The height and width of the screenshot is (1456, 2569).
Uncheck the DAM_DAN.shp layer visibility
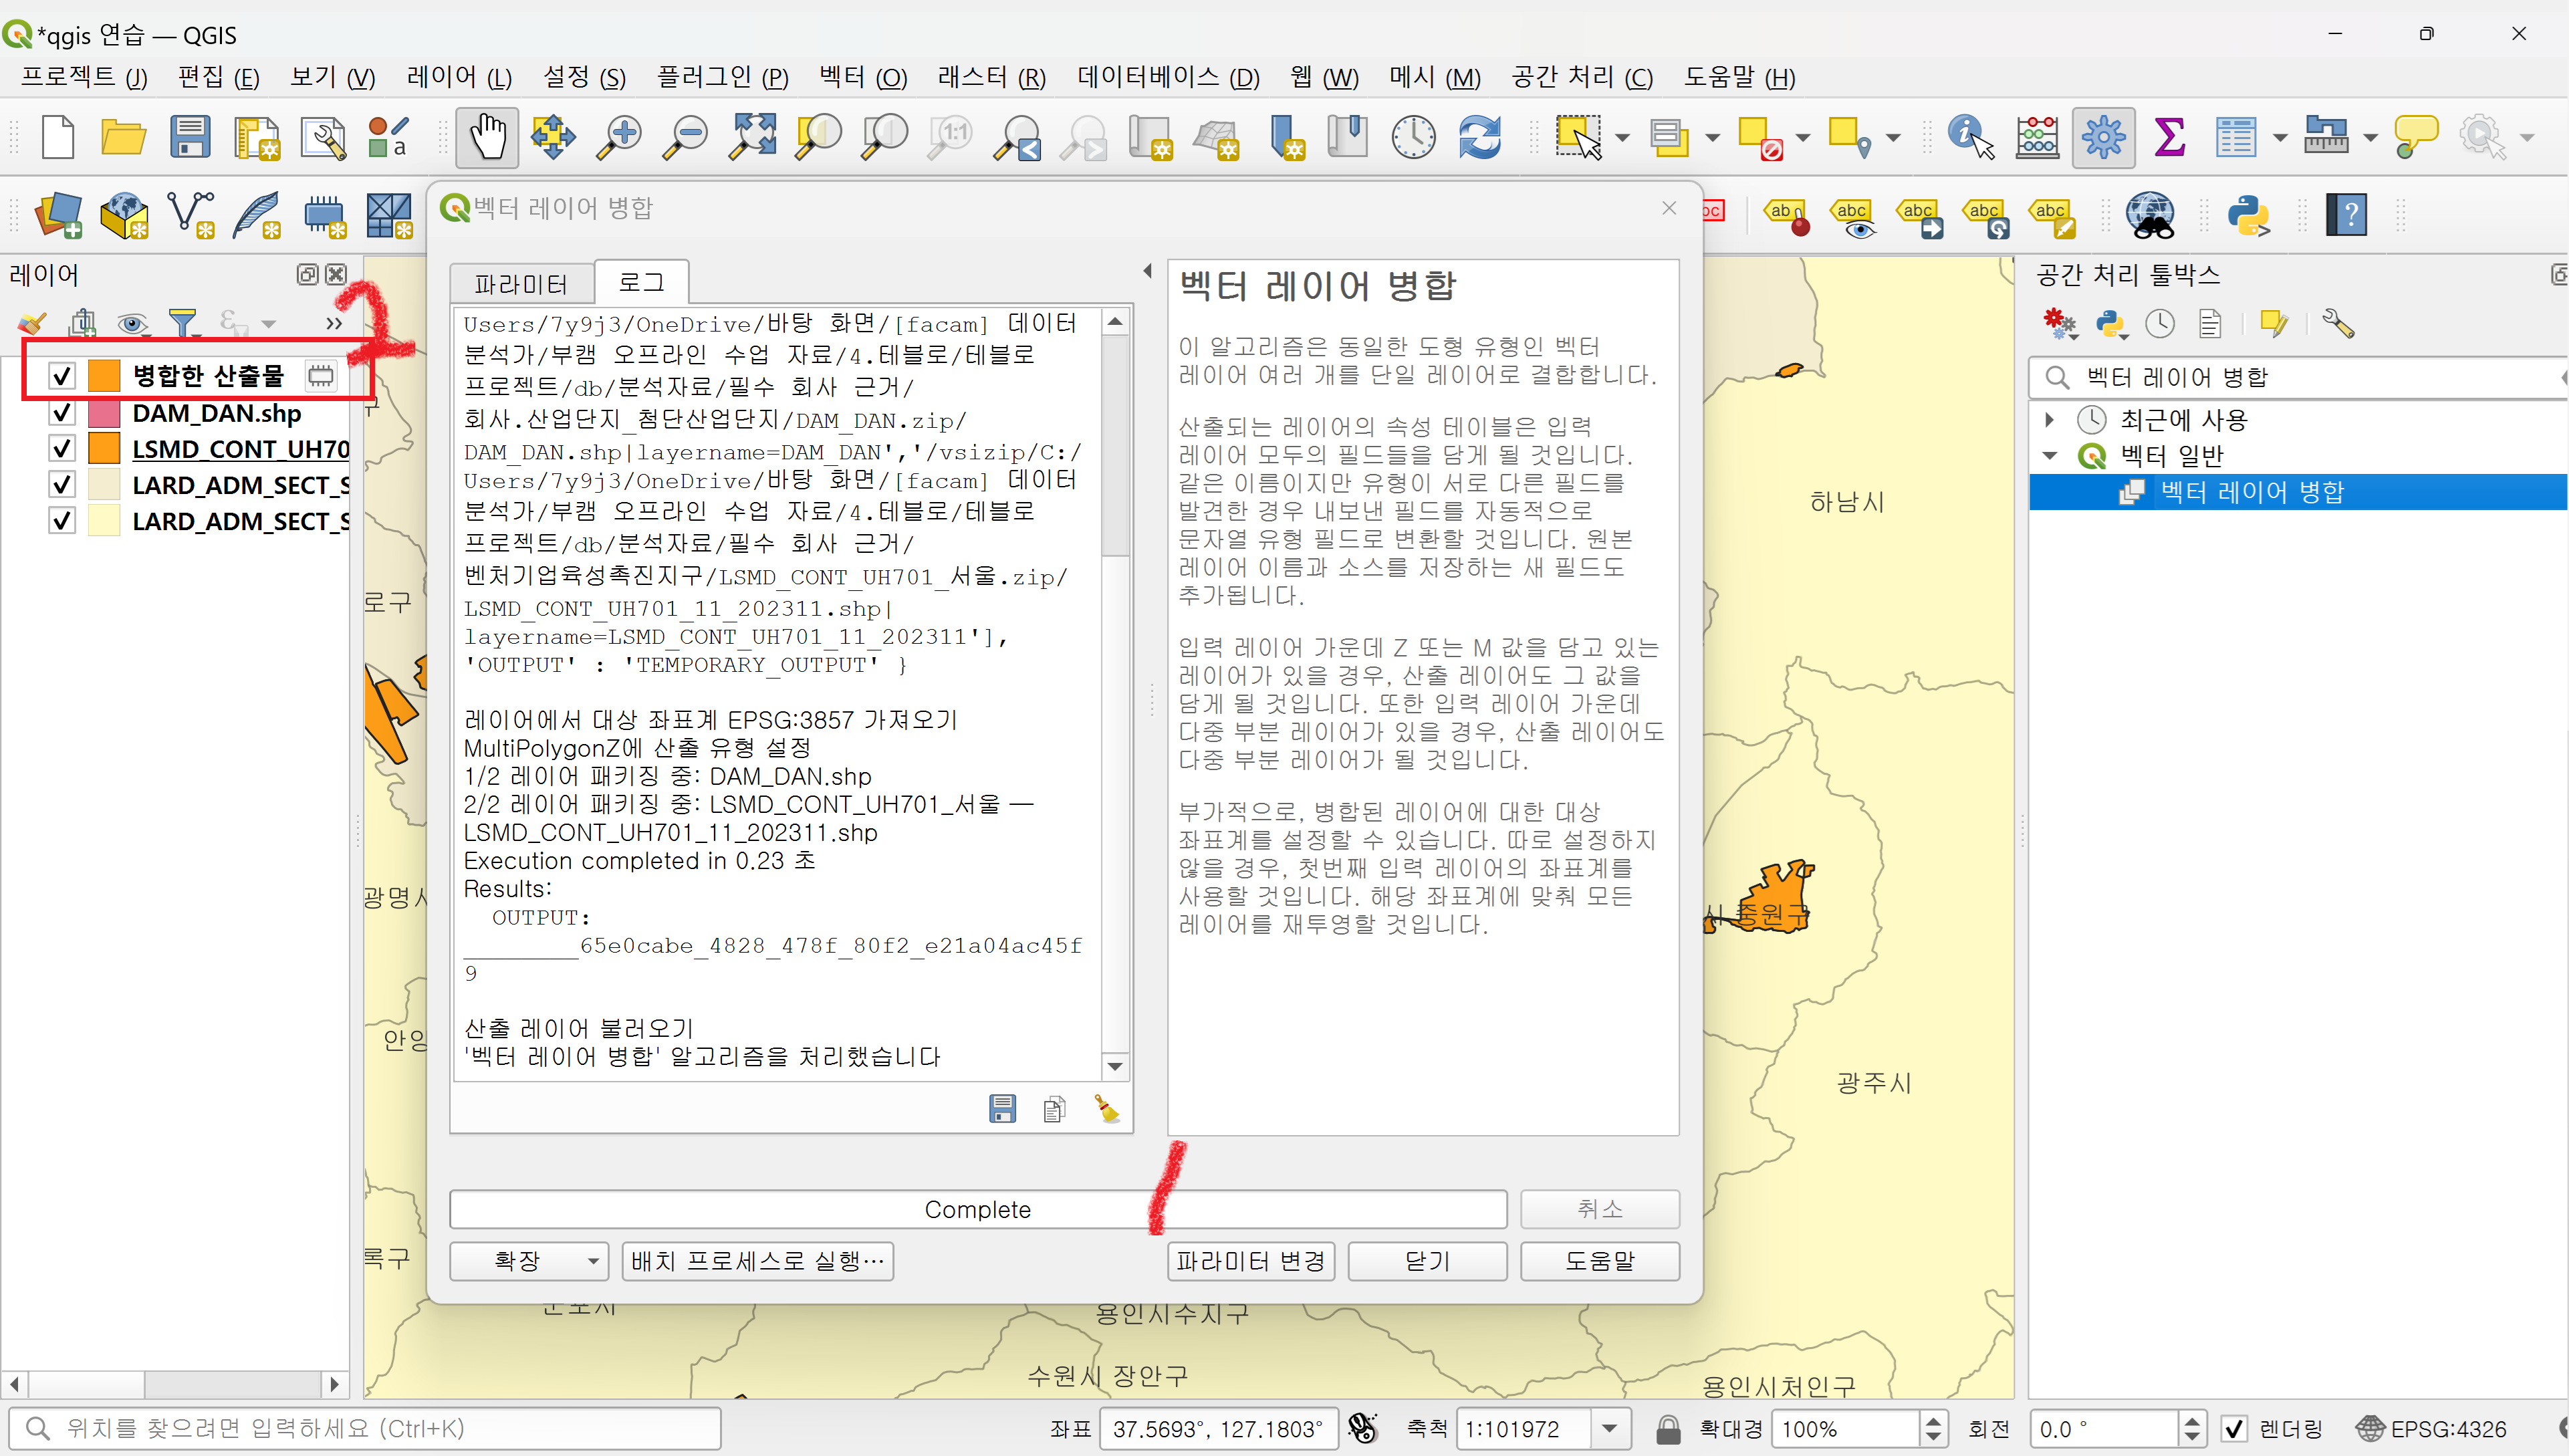click(x=62, y=413)
